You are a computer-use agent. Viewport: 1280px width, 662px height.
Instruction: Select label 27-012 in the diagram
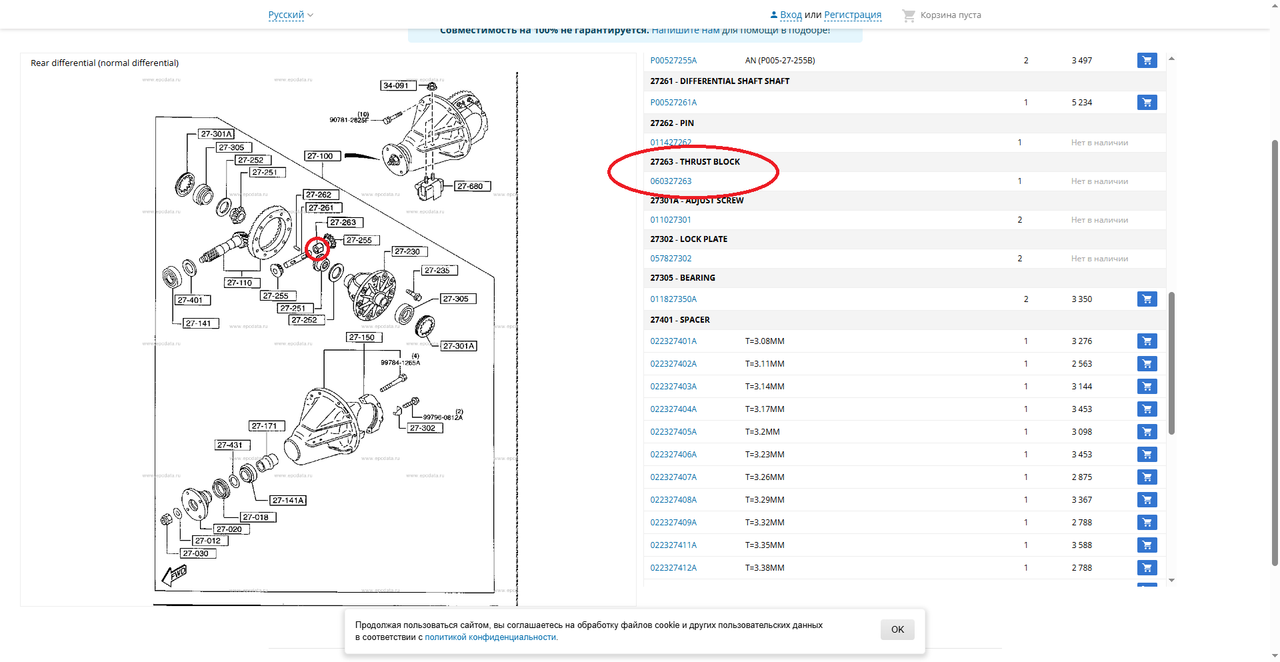pyautogui.click(x=208, y=541)
